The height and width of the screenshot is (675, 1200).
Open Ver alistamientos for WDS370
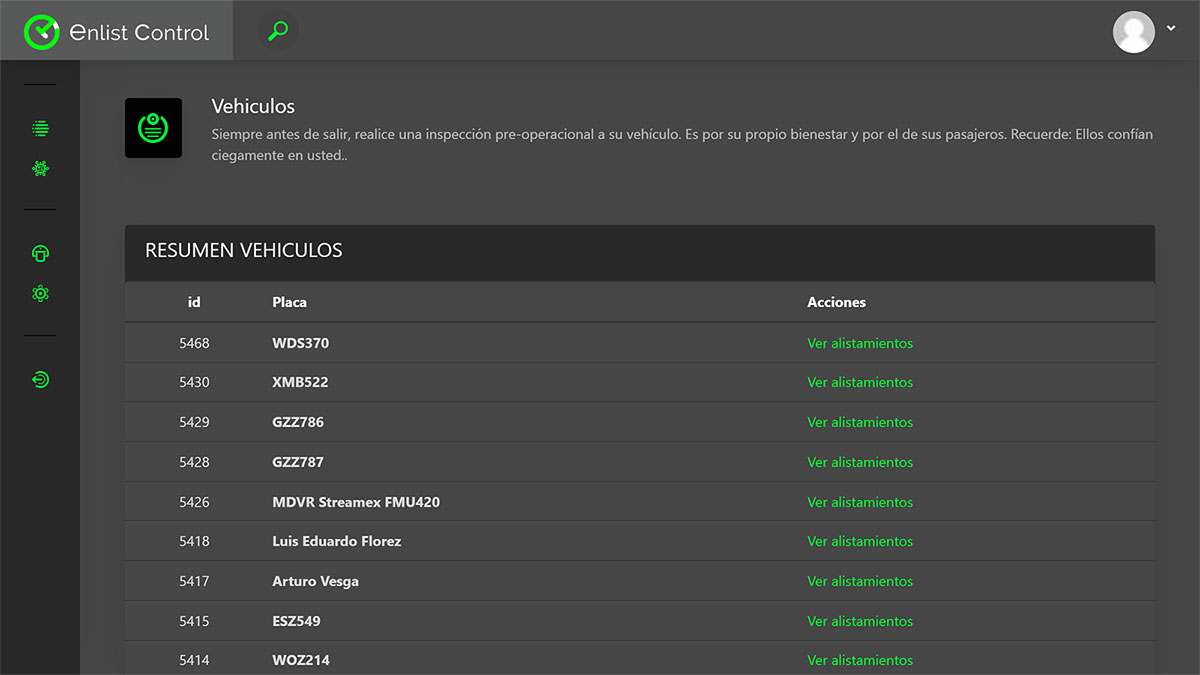click(x=860, y=343)
